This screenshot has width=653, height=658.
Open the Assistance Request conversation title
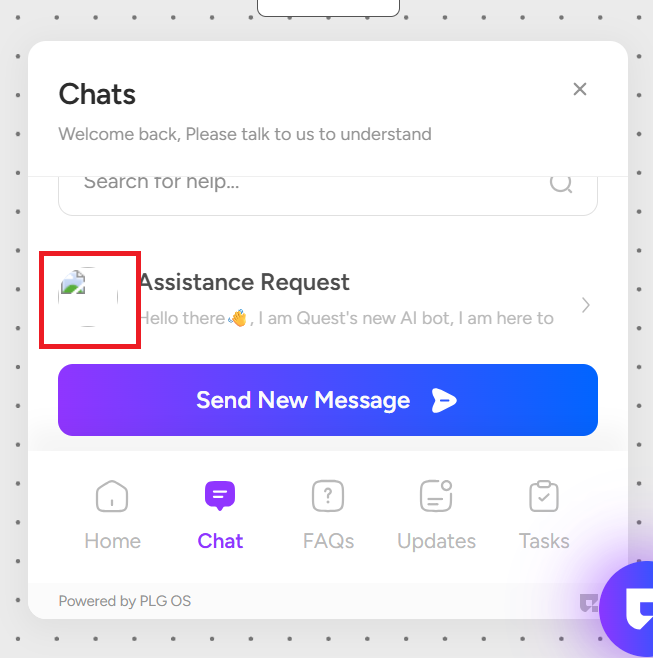click(x=244, y=282)
